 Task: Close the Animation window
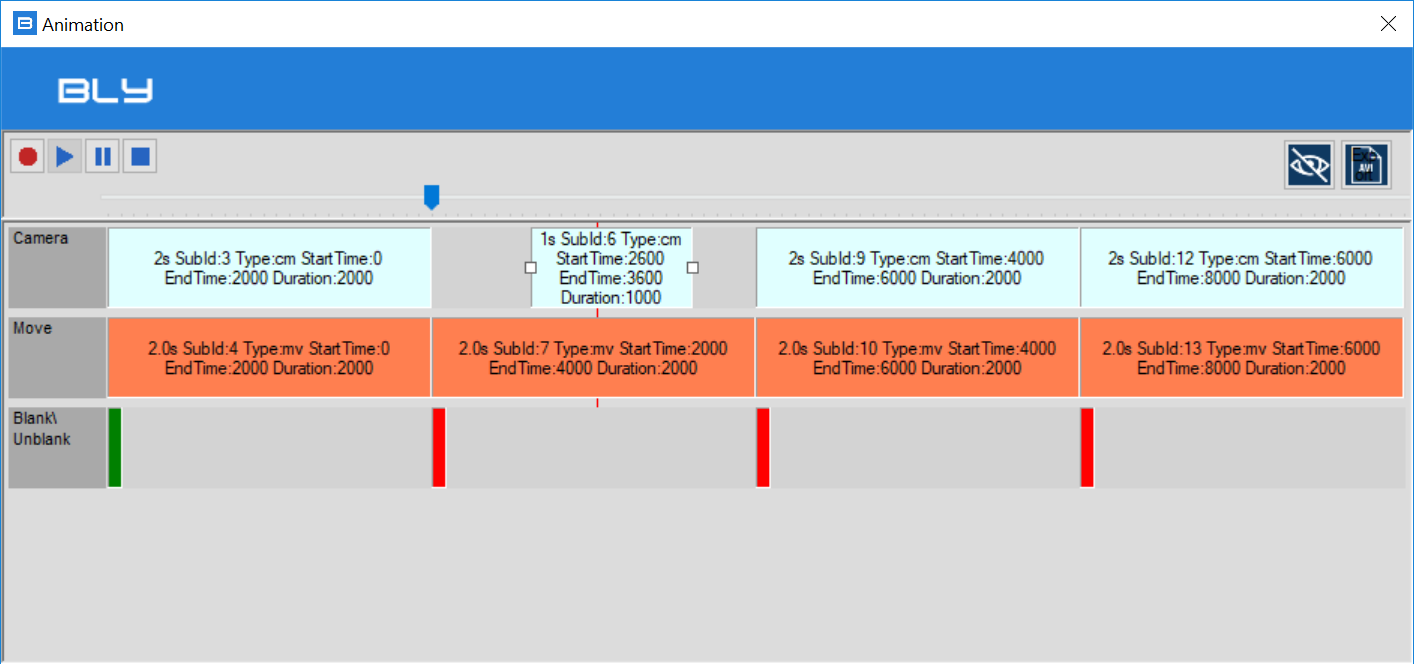[1388, 24]
